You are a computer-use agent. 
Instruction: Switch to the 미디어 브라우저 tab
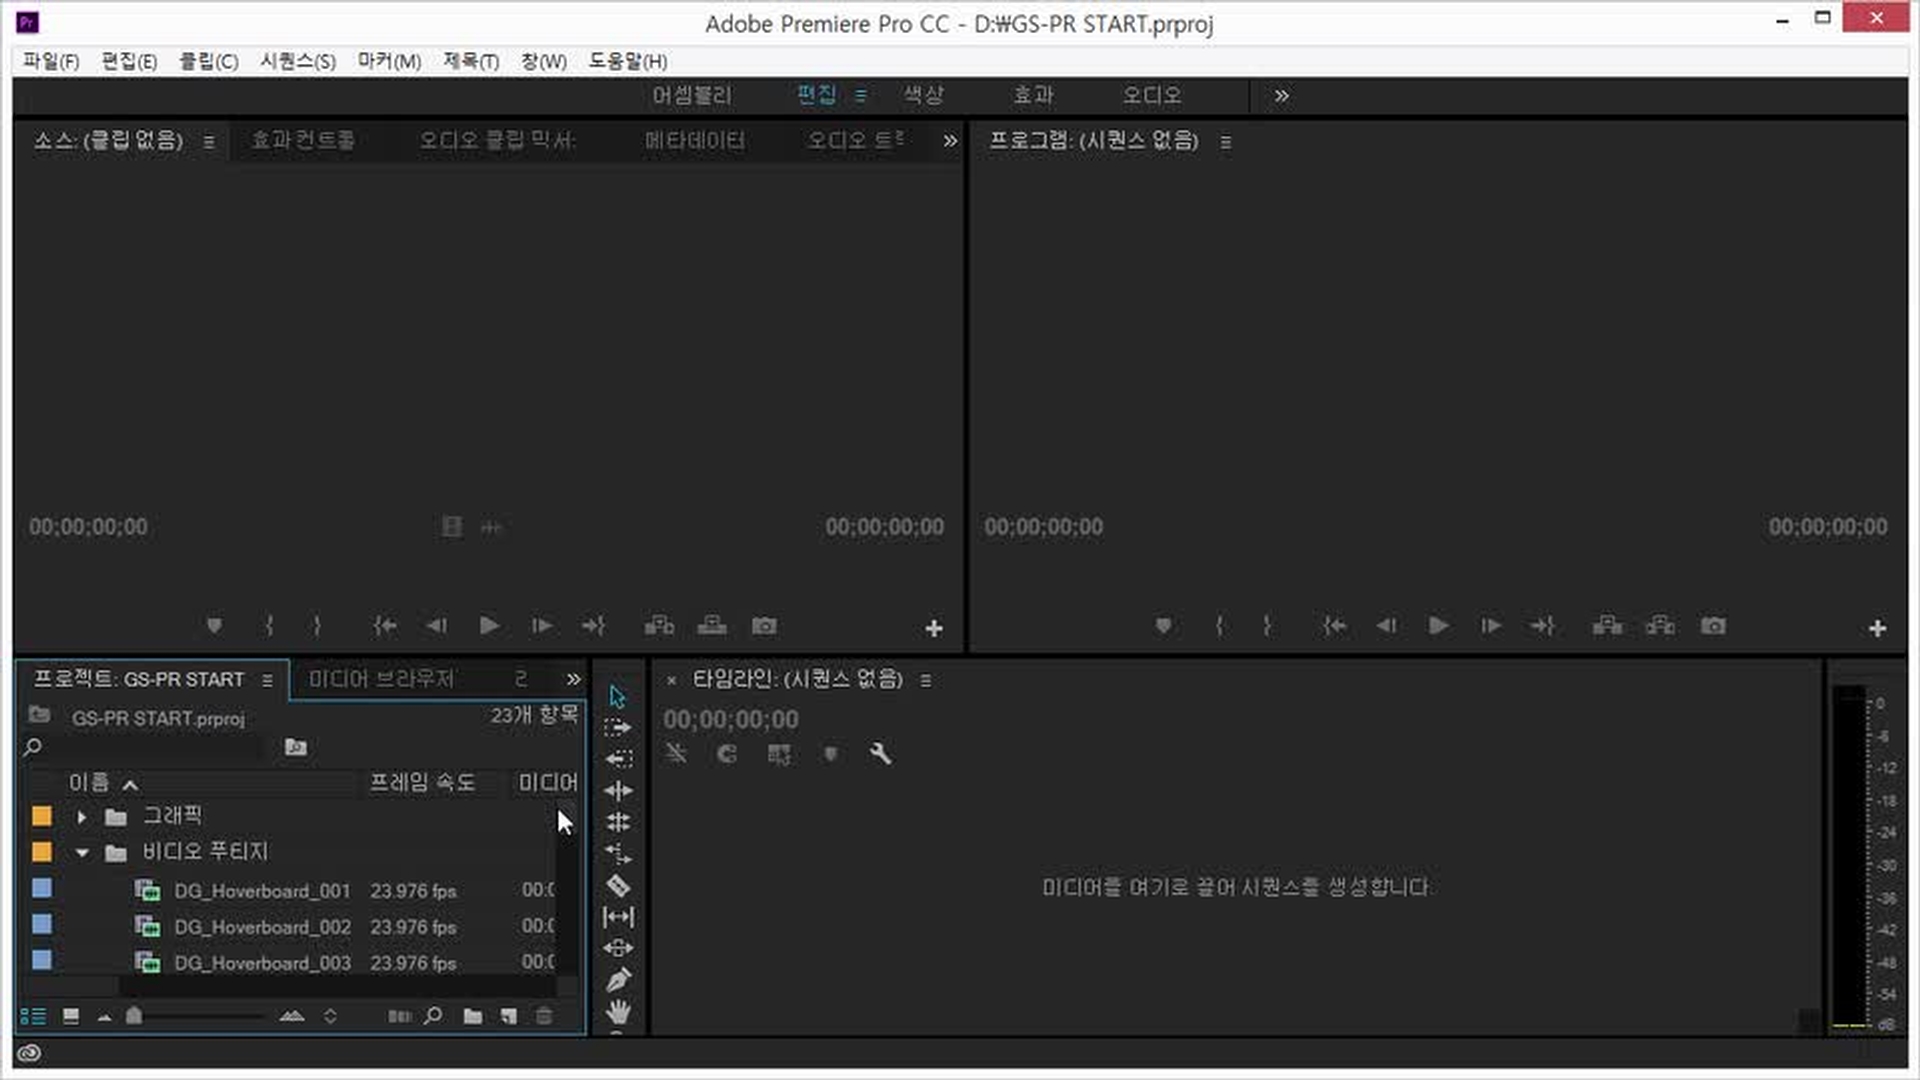381,679
